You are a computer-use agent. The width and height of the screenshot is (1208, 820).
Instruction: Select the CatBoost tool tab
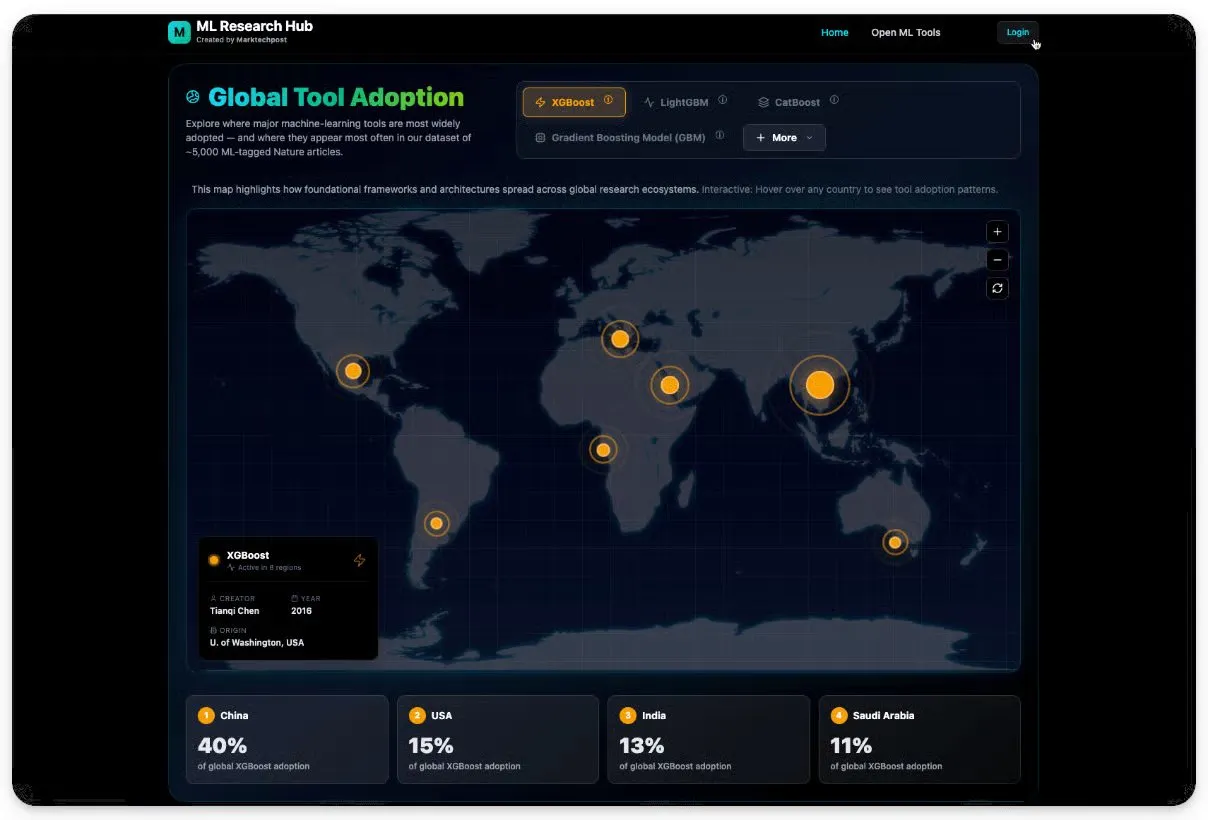[797, 102]
